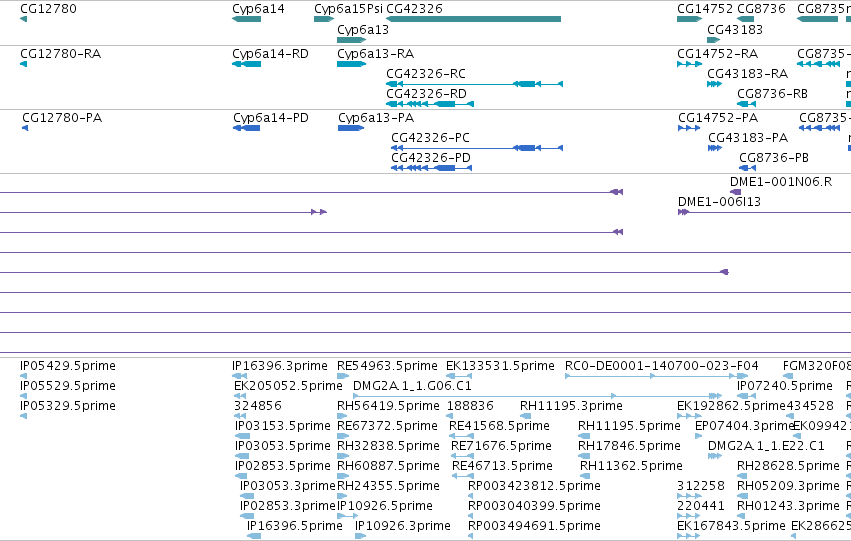Screen dimensions: 851x541
Task: Open transcript CG12780-RA
Action: (60, 54)
